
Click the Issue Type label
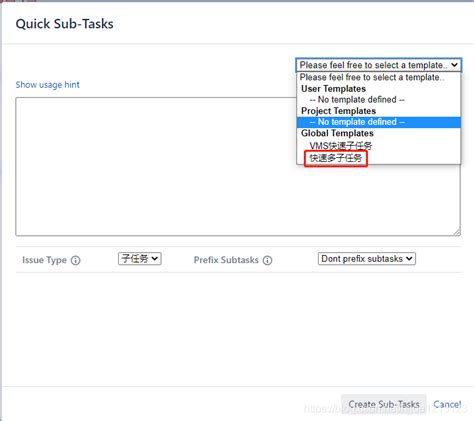click(44, 260)
